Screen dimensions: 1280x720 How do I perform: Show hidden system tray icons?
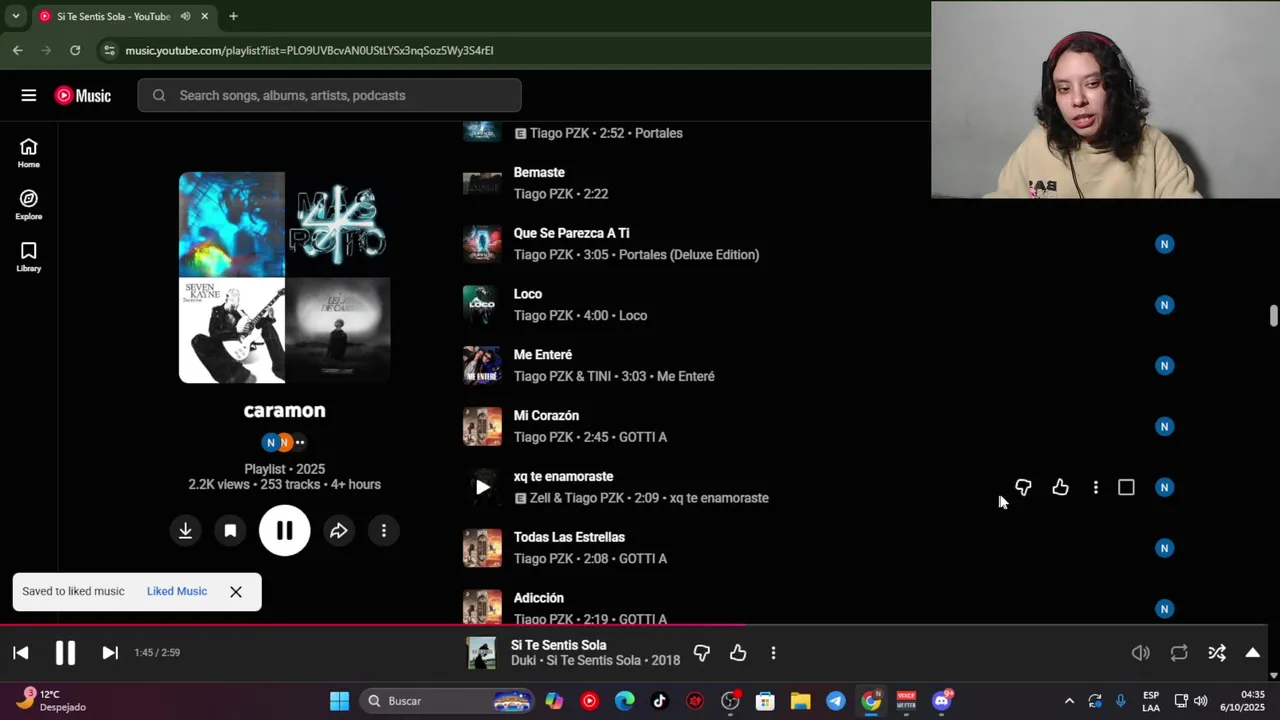[1069, 701]
